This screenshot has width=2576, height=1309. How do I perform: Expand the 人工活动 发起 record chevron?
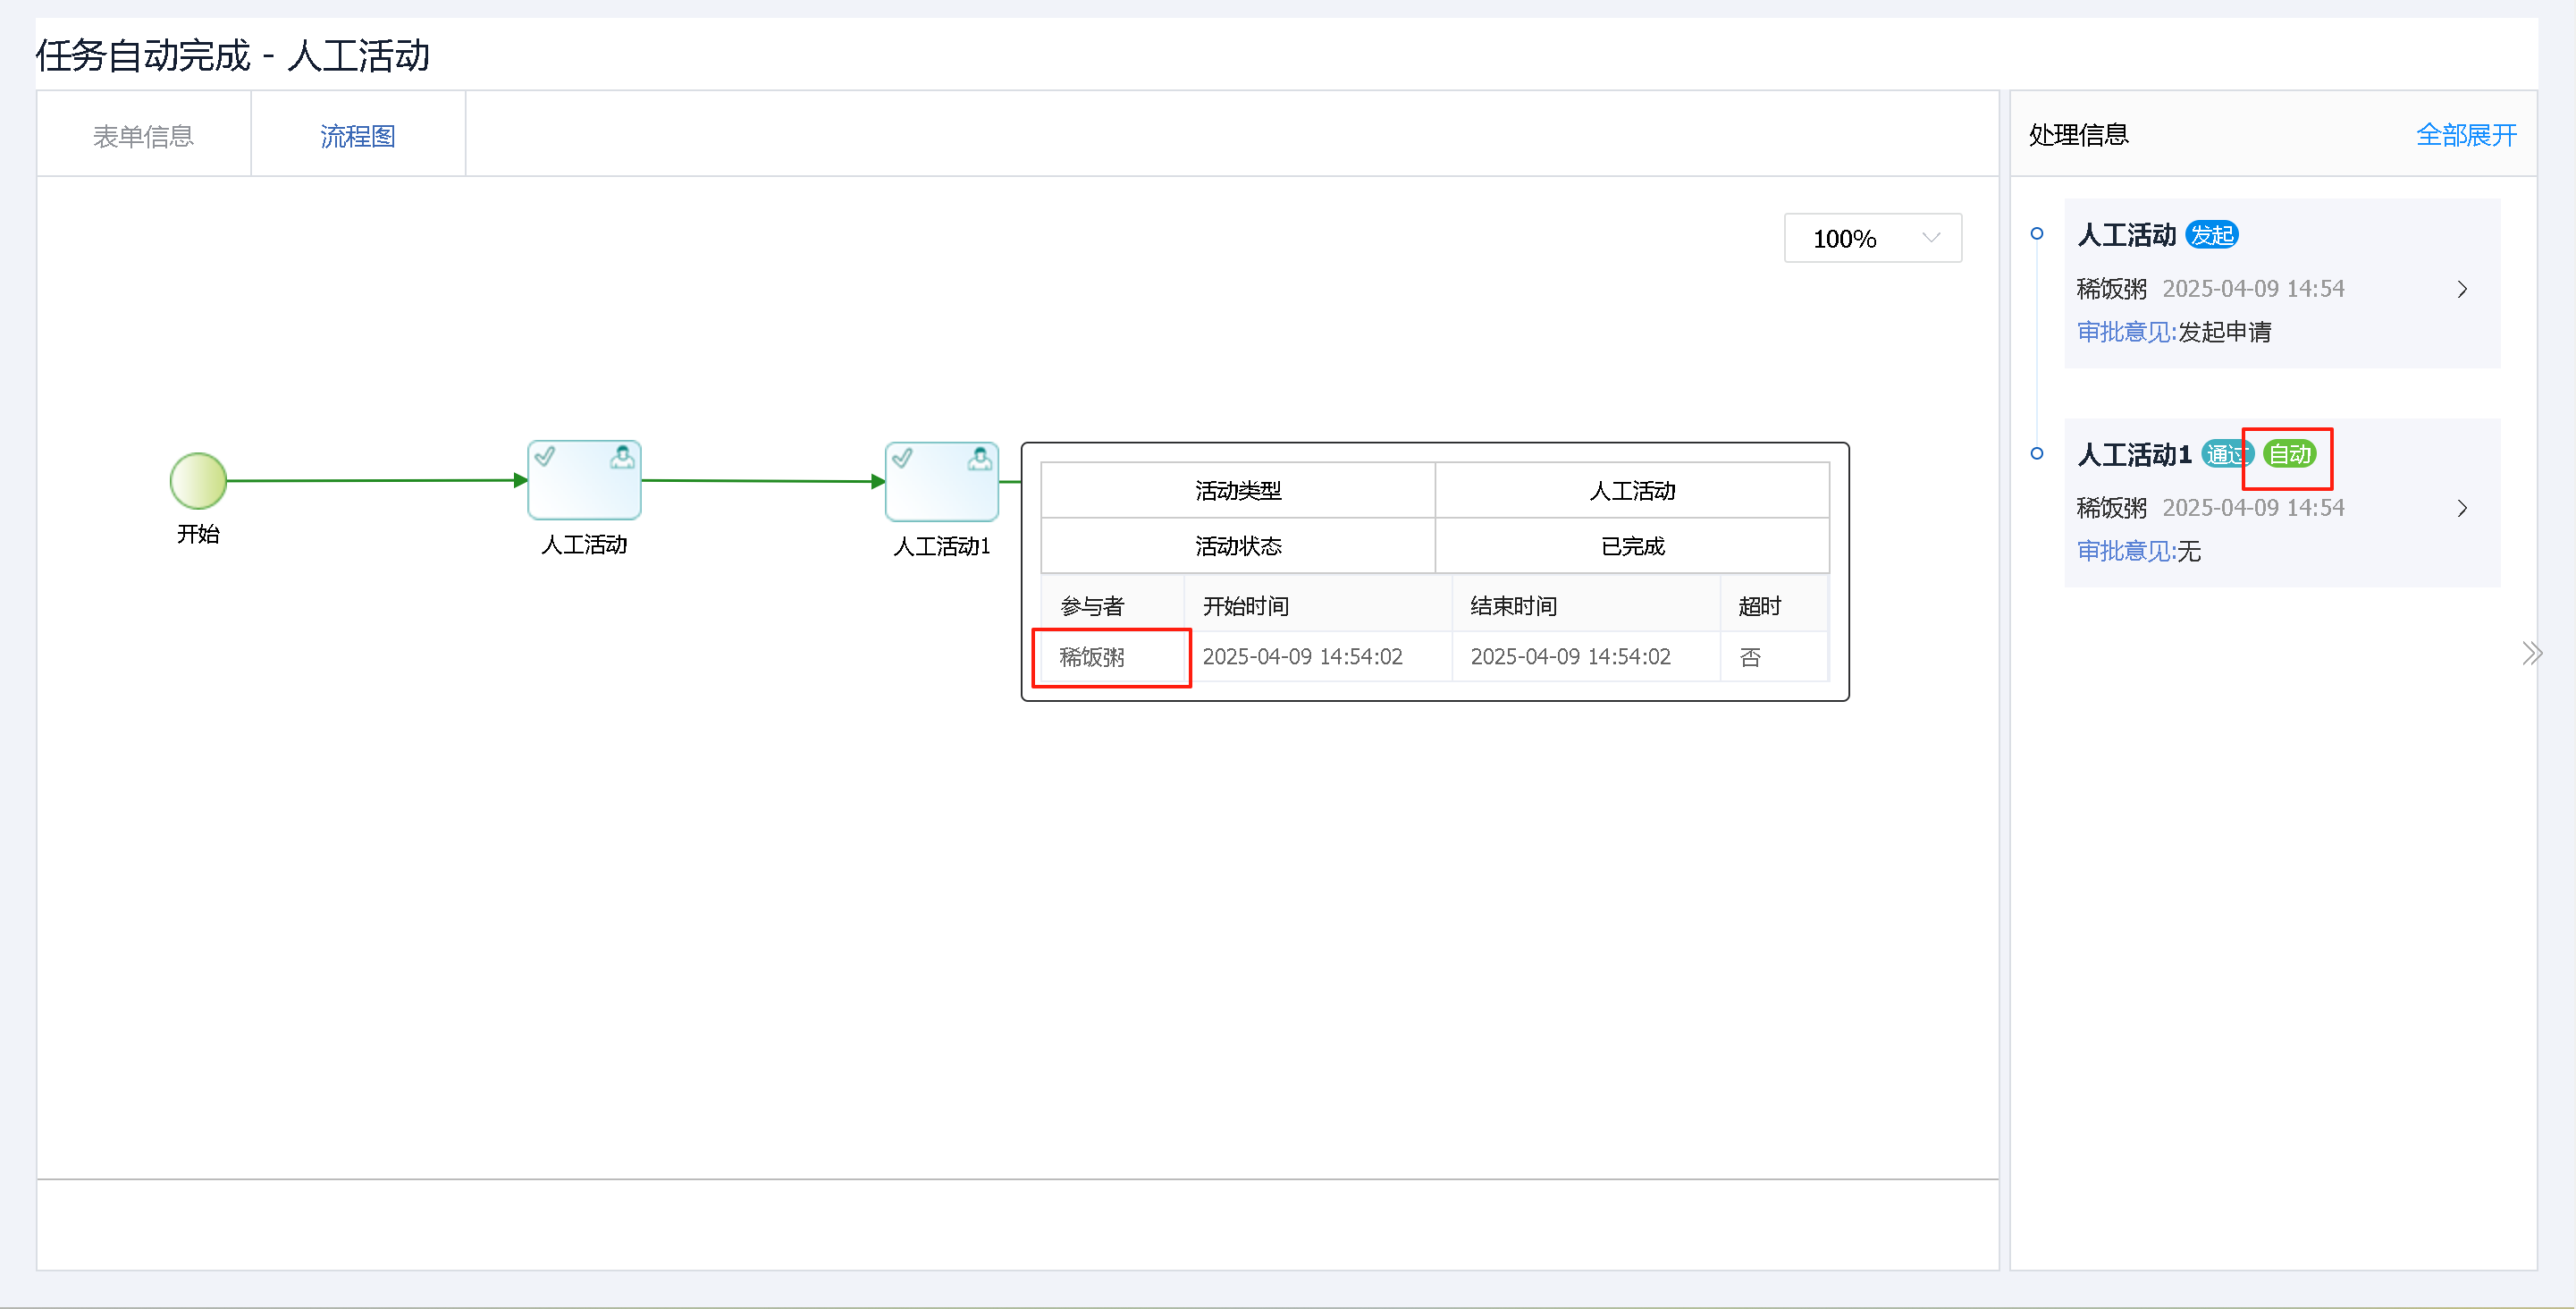[2462, 290]
